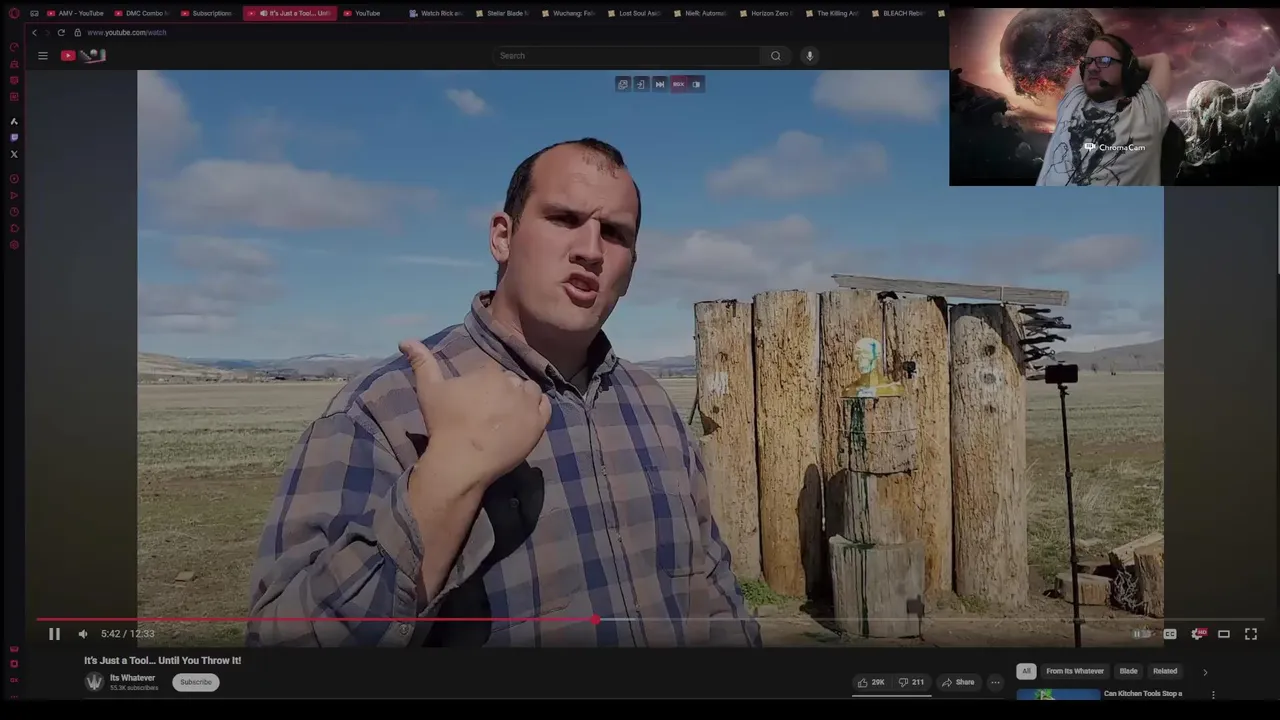Toggle autoplay switch in player controls
This screenshot has width=1280, height=720.
[x=1141, y=634]
